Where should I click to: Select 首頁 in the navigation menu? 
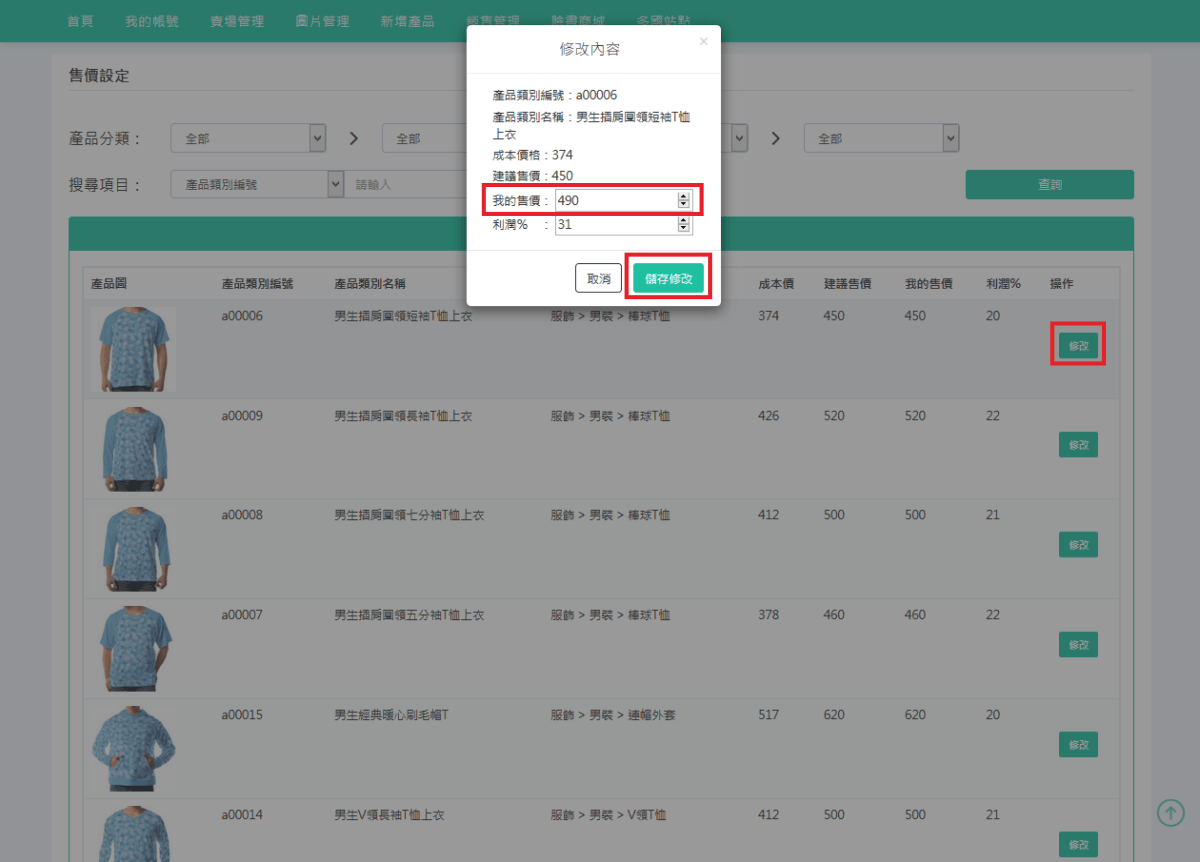pyautogui.click(x=80, y=20)
